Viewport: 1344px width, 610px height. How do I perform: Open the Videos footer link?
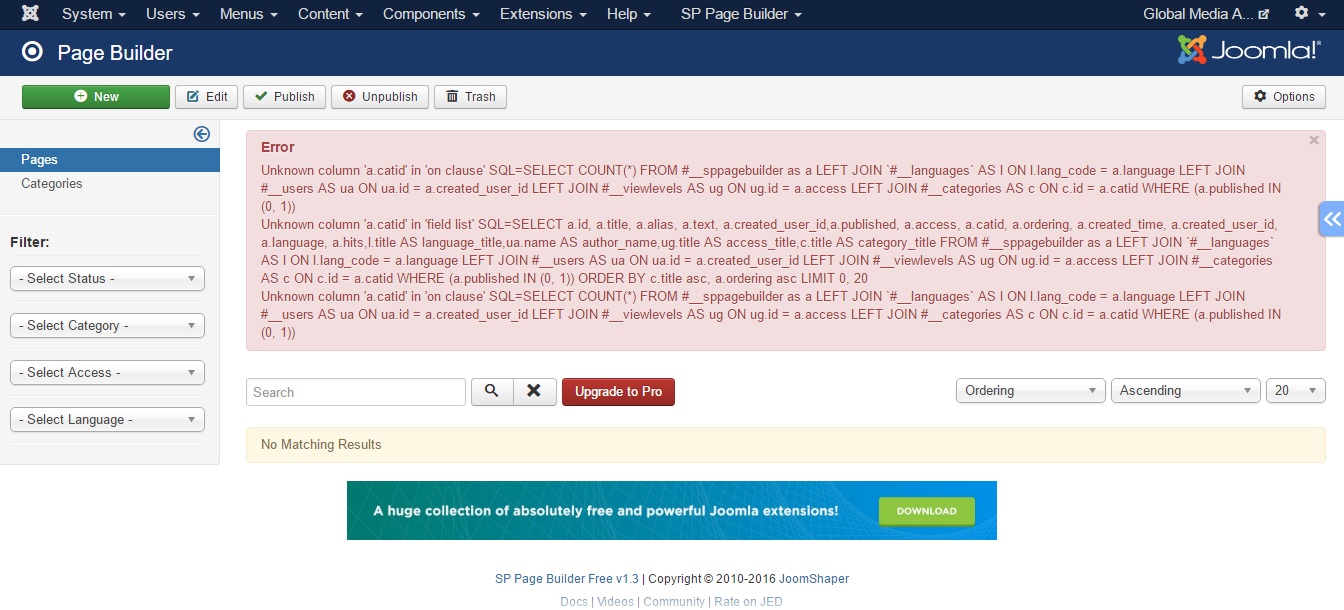615,602
